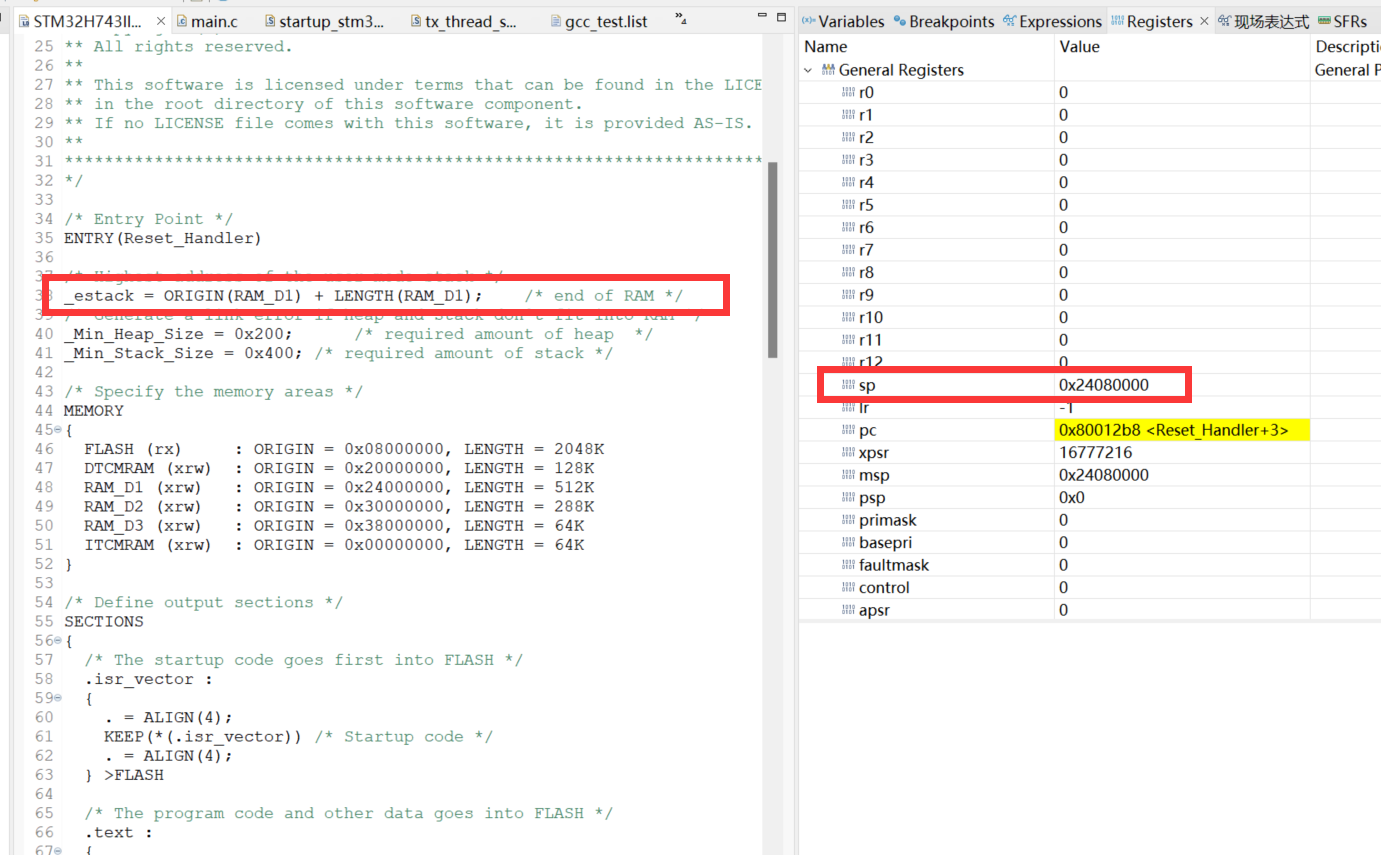The width and height of the screenshot is (1381, 855).
Task: Click the faultmask register icon
Action: (848, 565)
